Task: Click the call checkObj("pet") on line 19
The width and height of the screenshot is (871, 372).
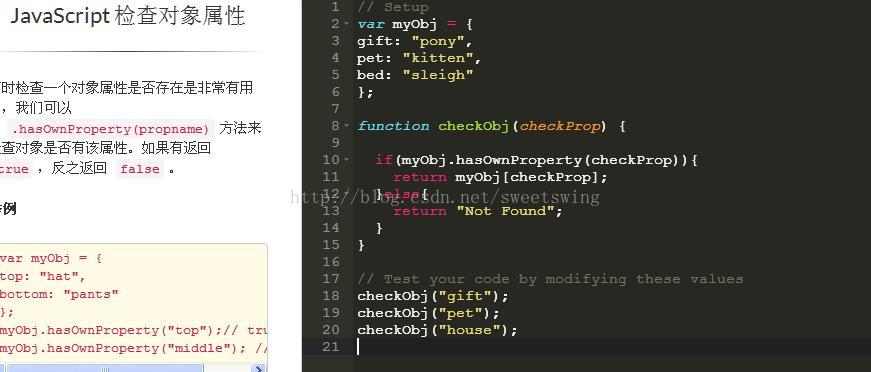Action: 428,313
